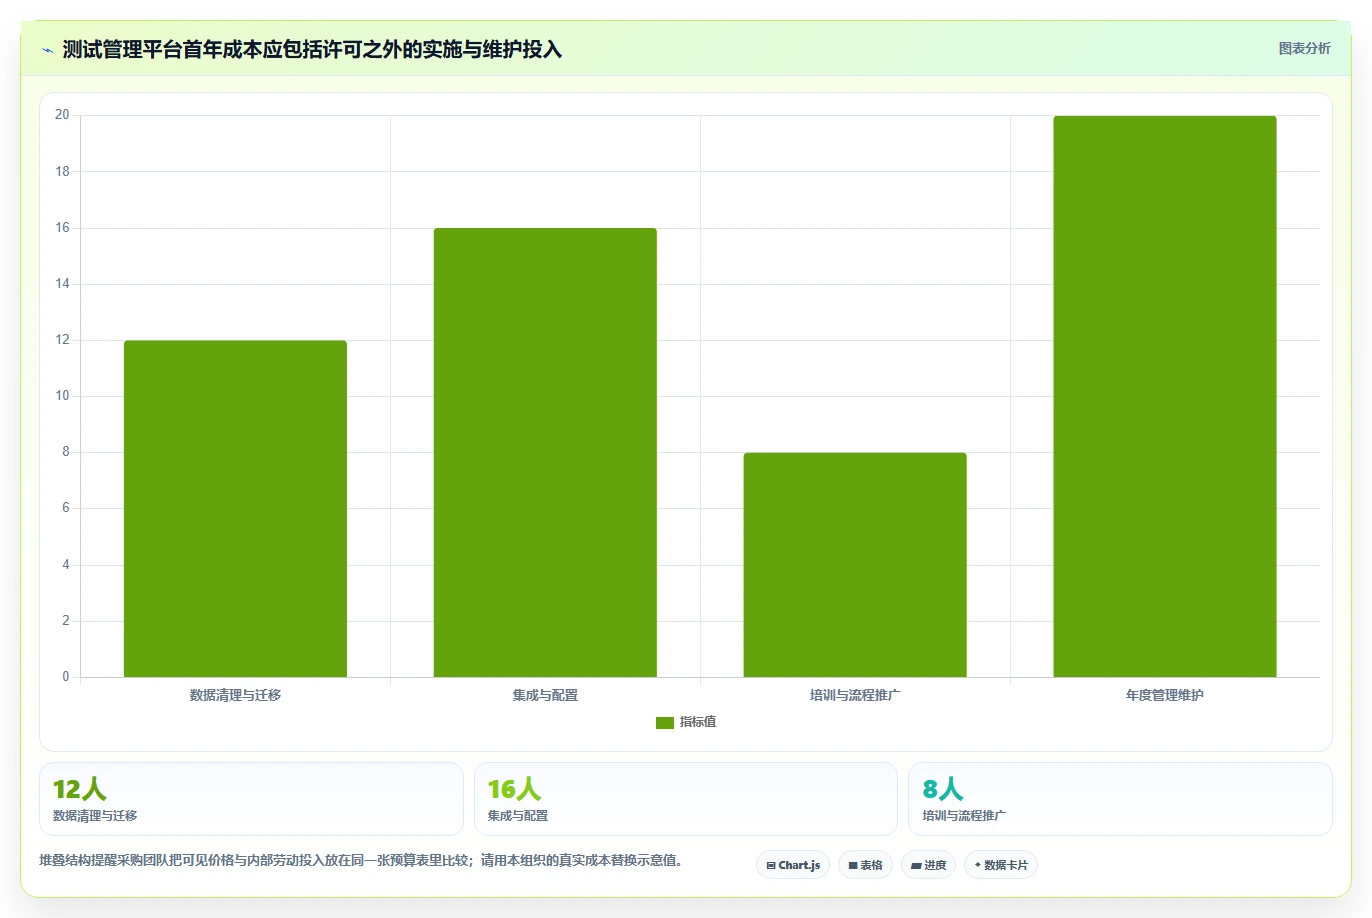Click the sparkle icon in 数据卡片 chip
Image resolution: width=1372 pixels, height=918 pixels.
tap(978, 865)
